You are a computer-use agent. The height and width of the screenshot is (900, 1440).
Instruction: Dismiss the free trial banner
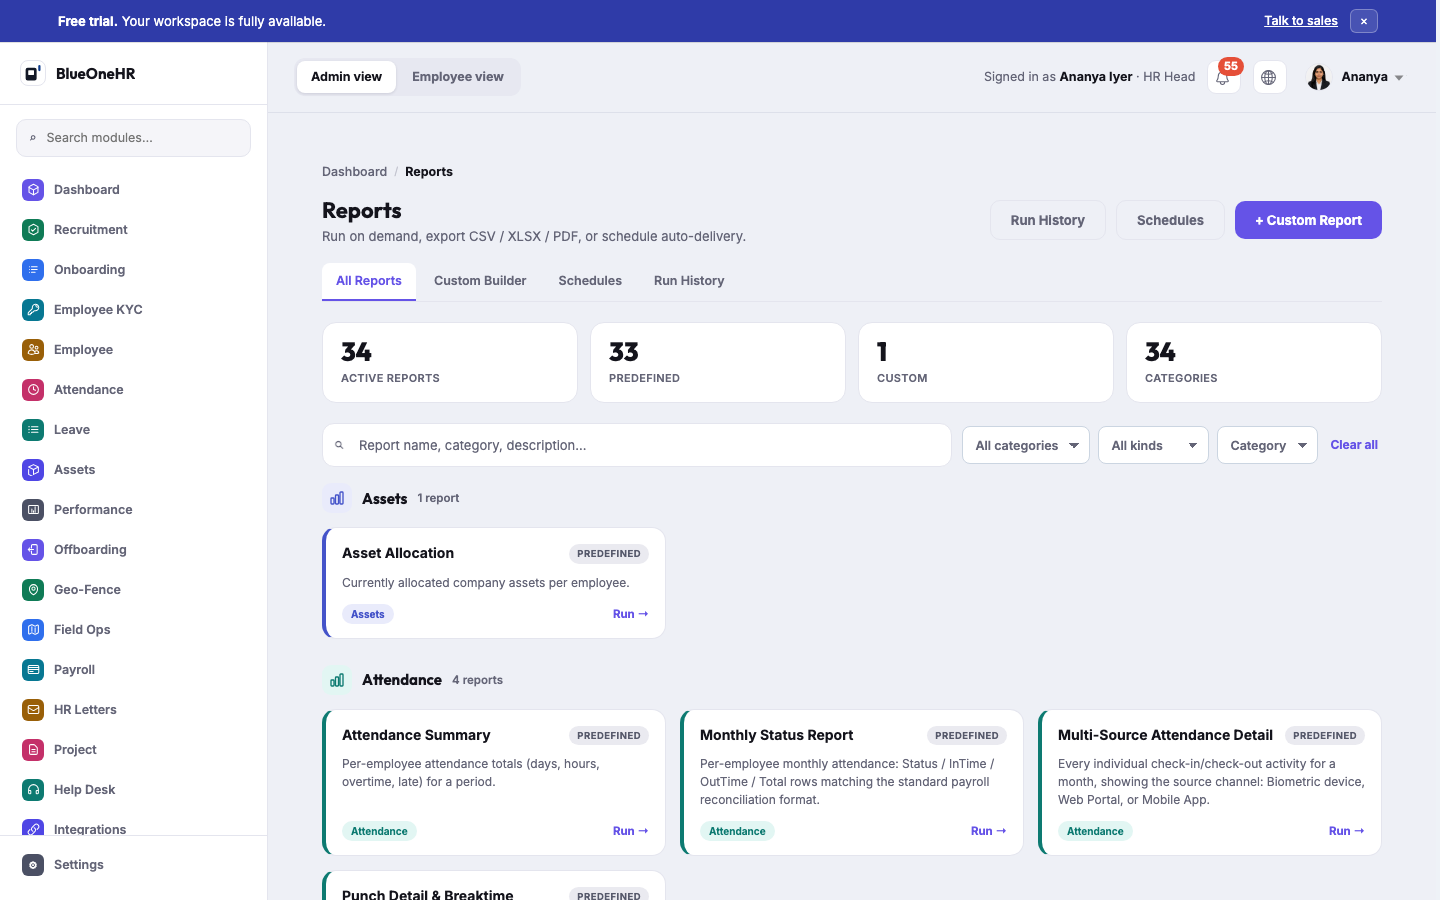point(1364,21)
